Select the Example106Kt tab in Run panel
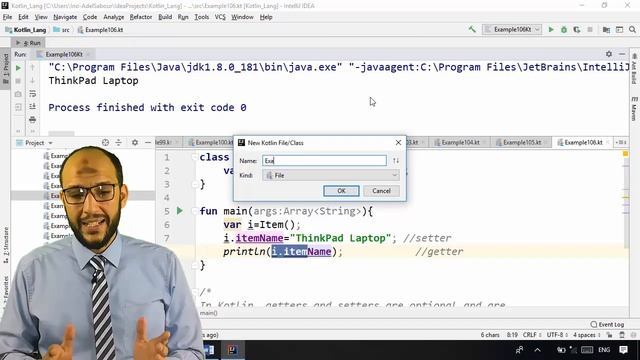The width and height of the screenshot is (640, 360). [x=64, y=54]
